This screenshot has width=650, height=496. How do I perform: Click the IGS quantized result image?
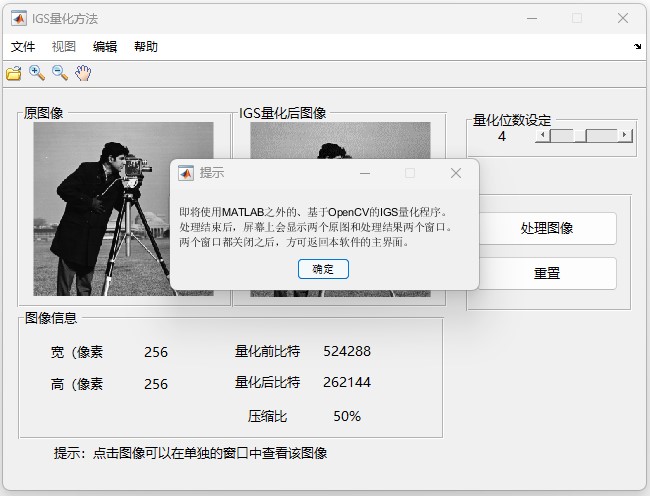[340, 140]
